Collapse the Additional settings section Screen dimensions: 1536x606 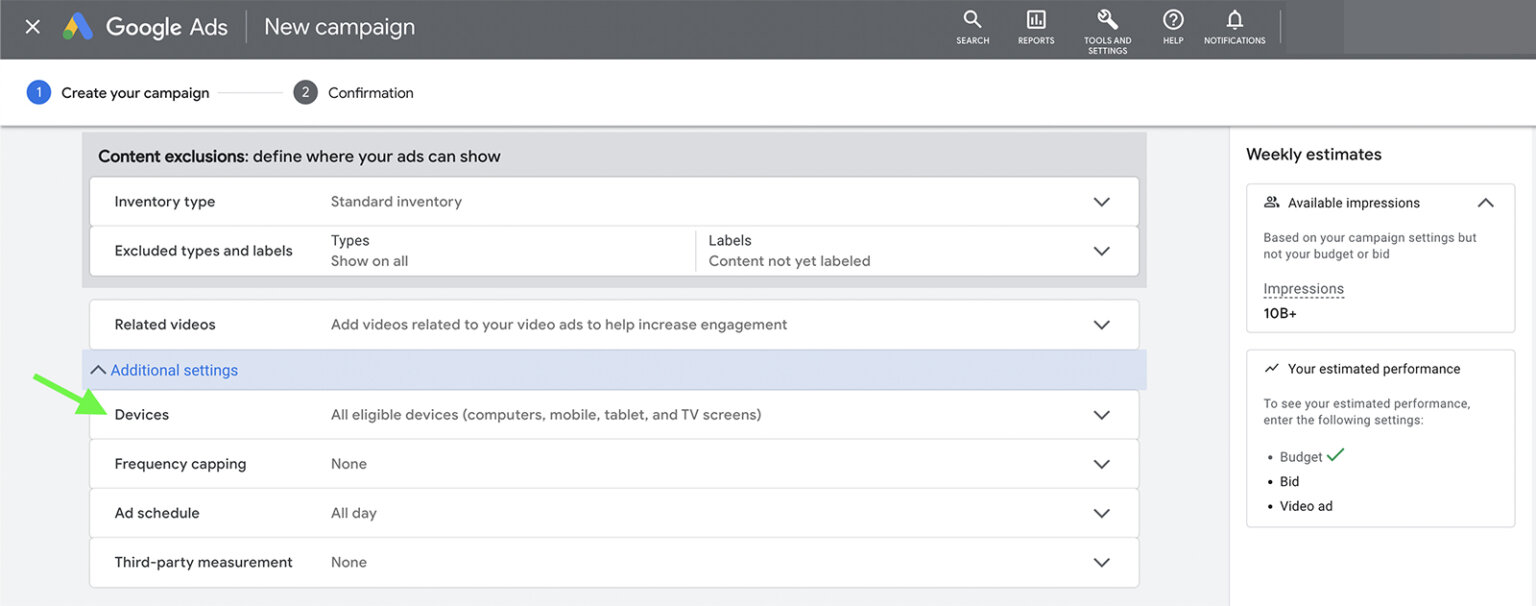pos(163,369)
